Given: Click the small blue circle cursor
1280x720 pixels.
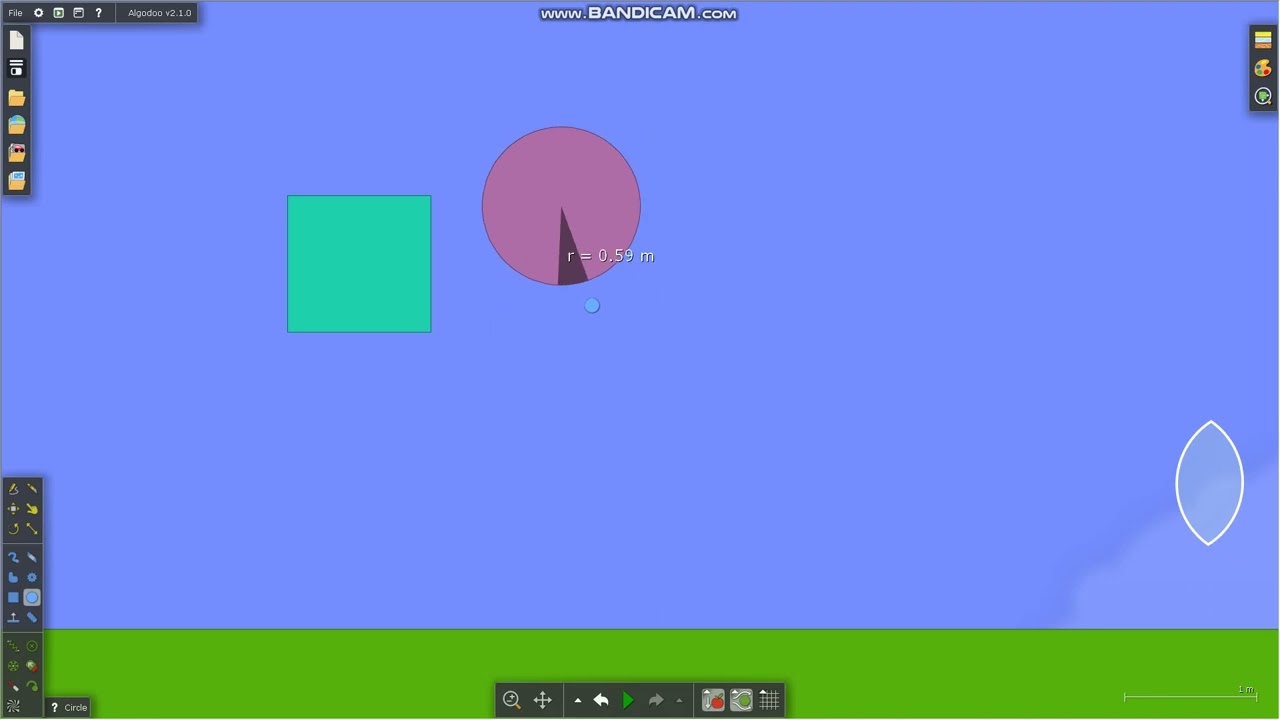Looking at the screenshot, I should (x=592, y=306).
